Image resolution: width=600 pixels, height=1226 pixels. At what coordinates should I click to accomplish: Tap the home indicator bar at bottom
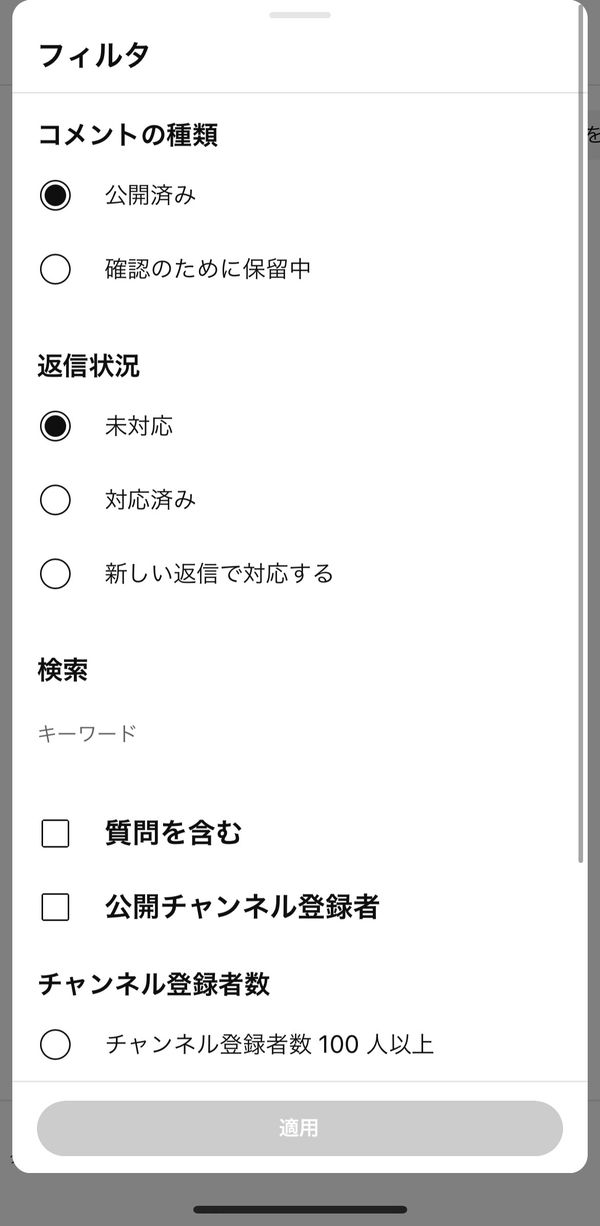(x=300, y=1209)
